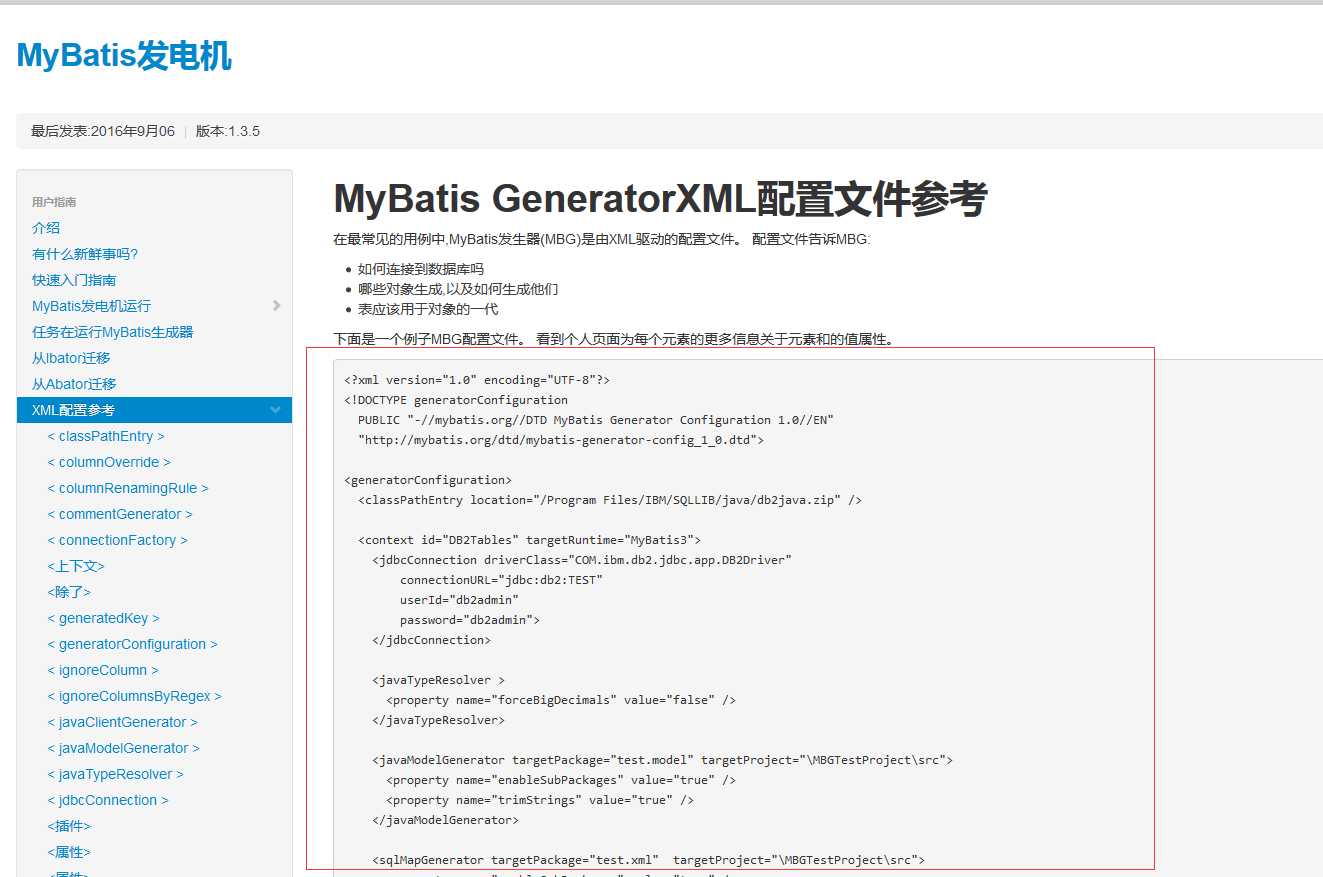This screenshot has height=877, width=1323.
Task: Click the 最后发表:2016年9月06 text
Action: [103, 131]
